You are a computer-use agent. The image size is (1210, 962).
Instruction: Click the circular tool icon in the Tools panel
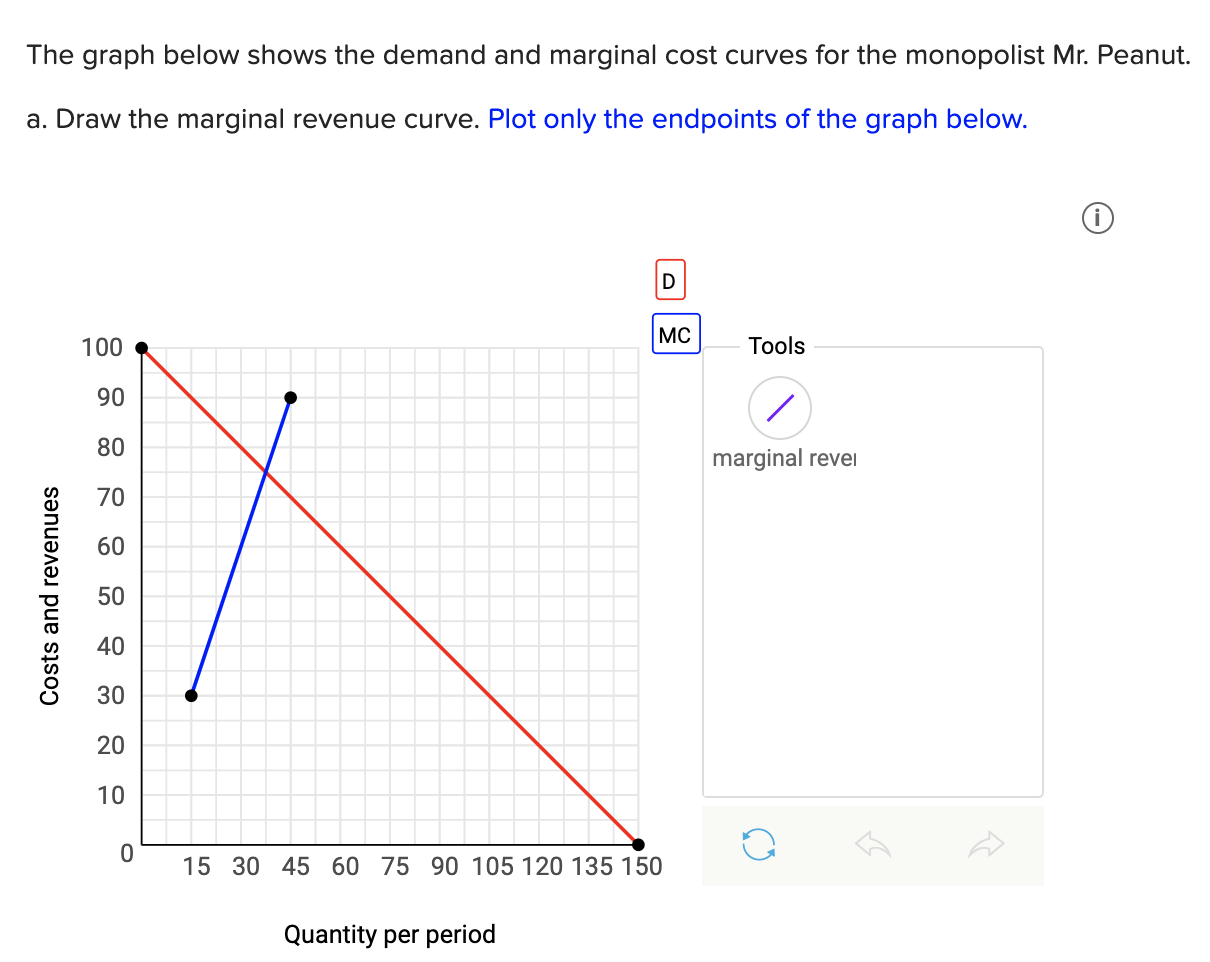coord(779,407)
